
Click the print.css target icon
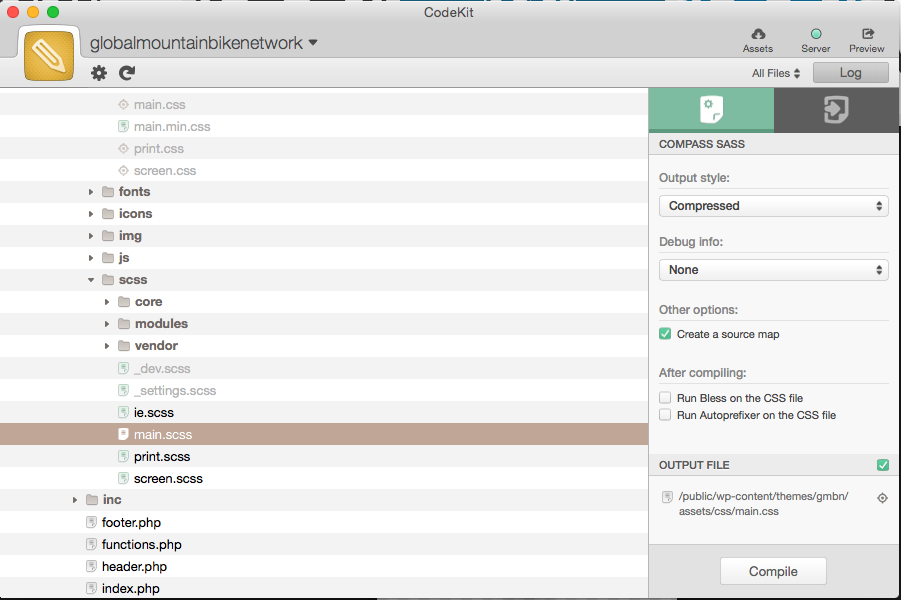(x=123, y=148)
